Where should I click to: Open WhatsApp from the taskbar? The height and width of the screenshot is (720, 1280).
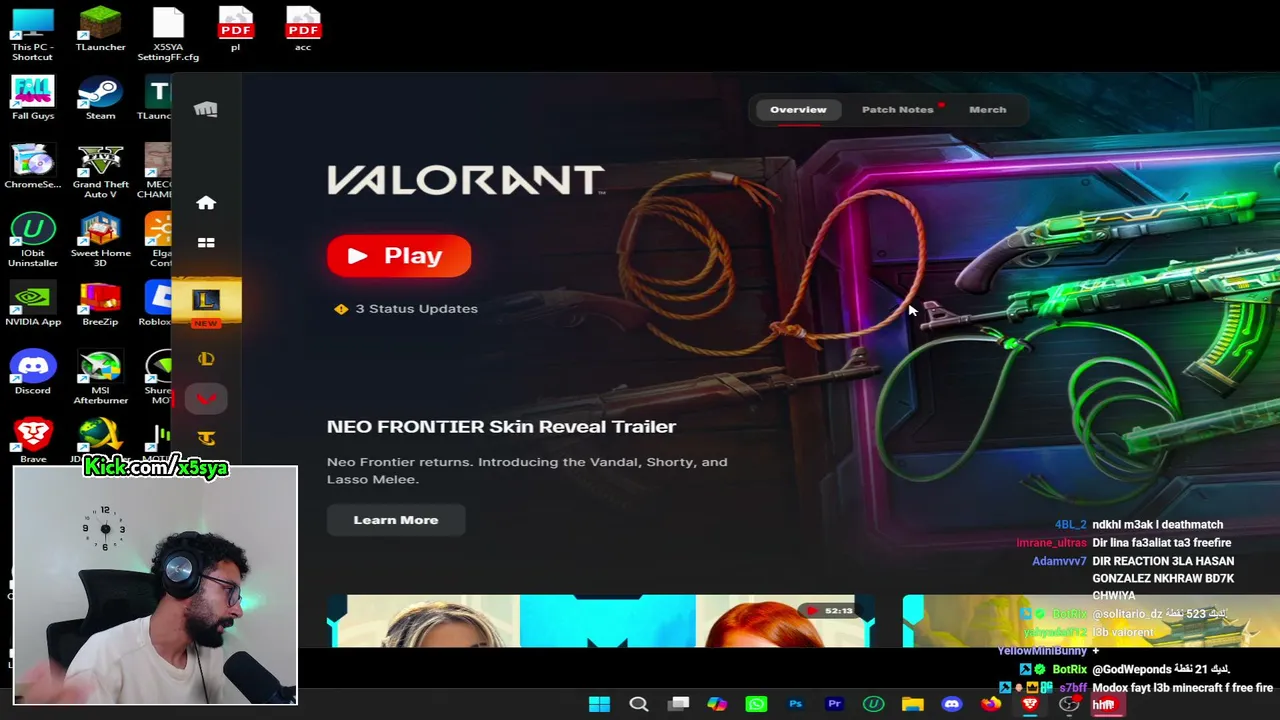coord(756,704)
